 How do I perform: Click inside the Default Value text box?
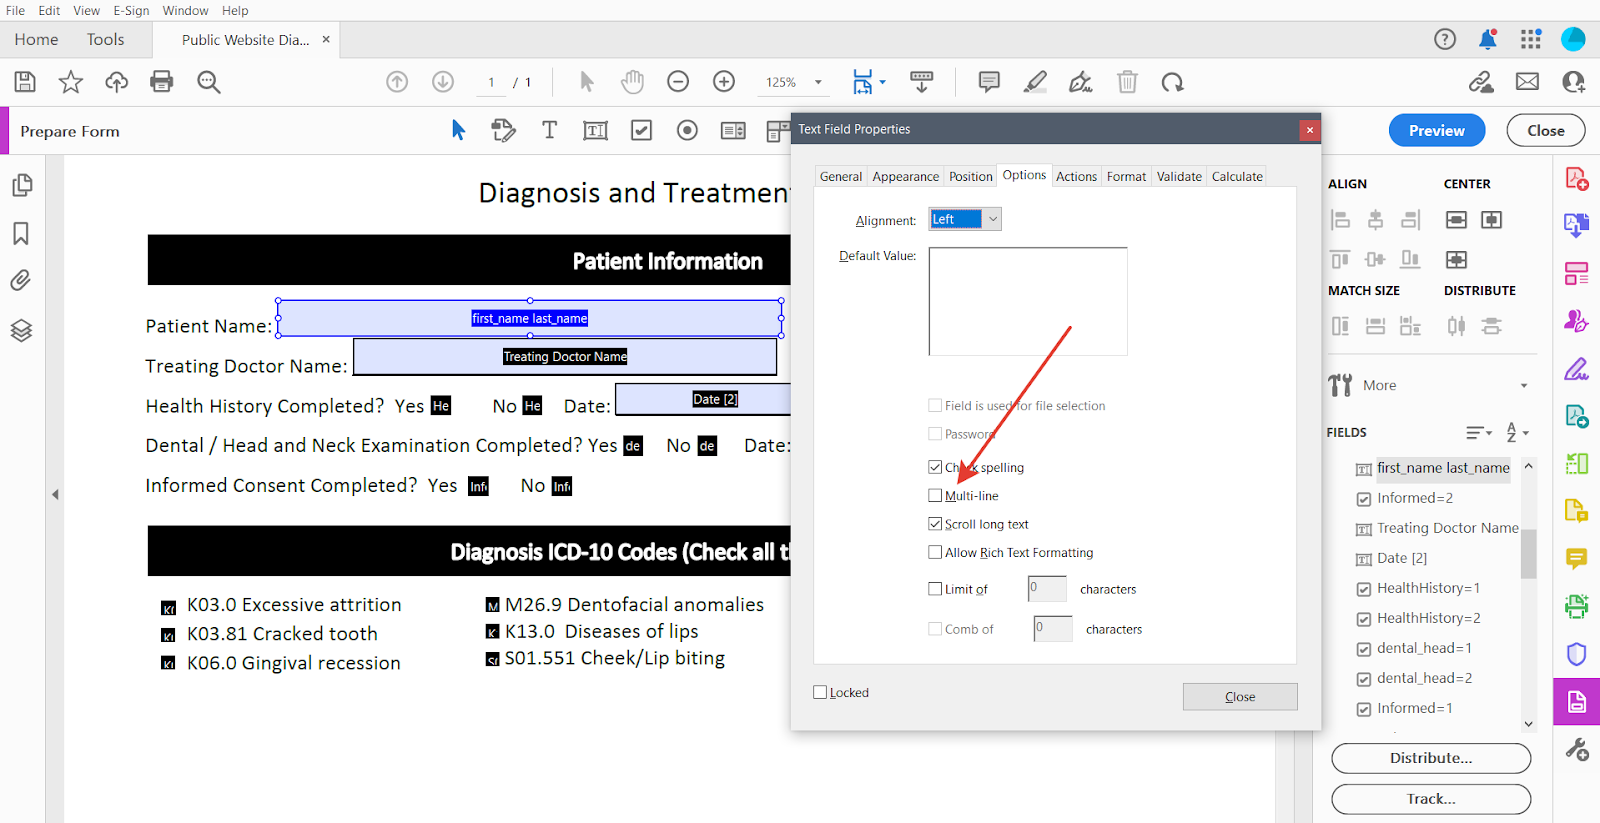click(x=1027, y=301)
